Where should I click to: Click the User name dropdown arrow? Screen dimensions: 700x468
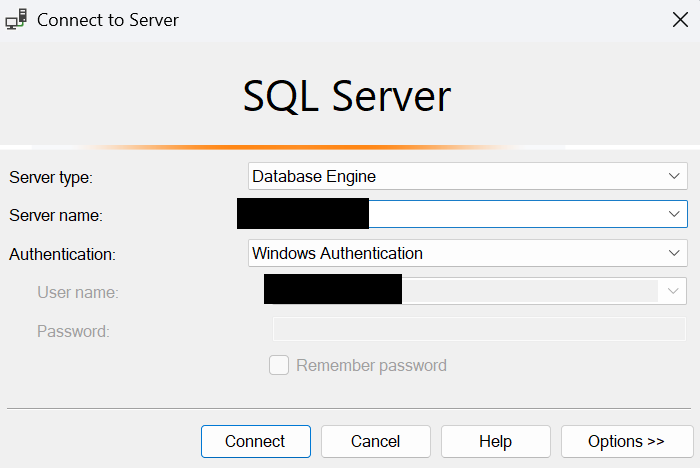[x=672, y=291]
